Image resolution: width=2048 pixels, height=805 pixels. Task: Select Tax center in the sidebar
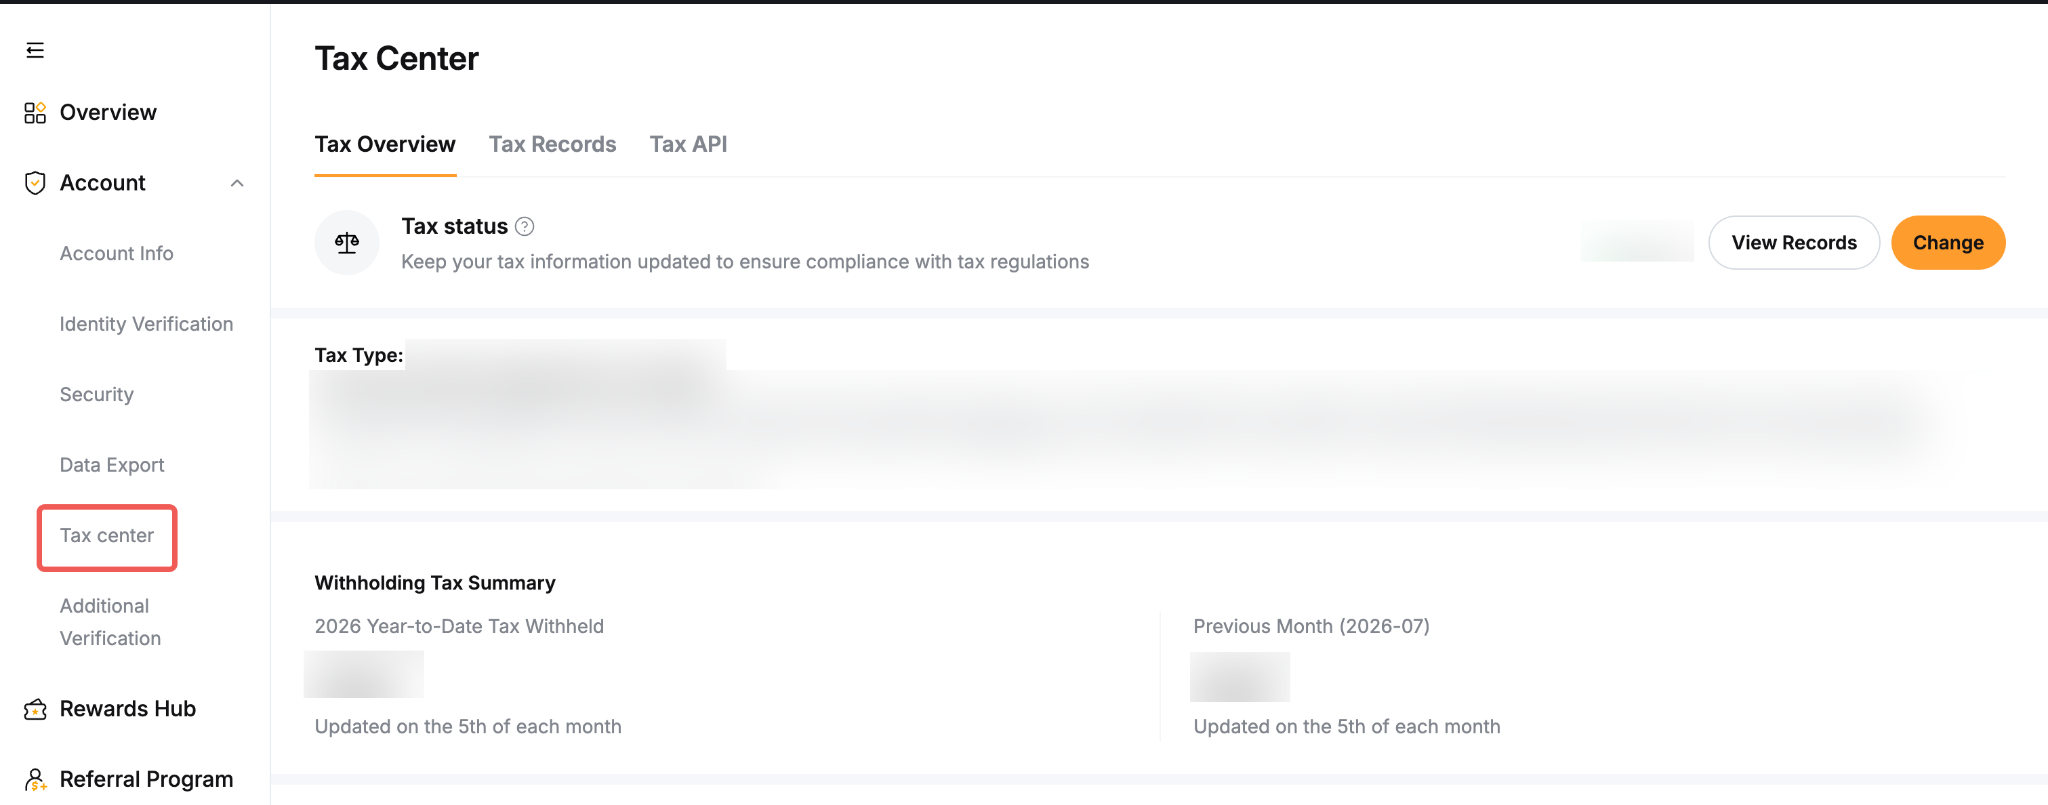(x=107, y=536)
